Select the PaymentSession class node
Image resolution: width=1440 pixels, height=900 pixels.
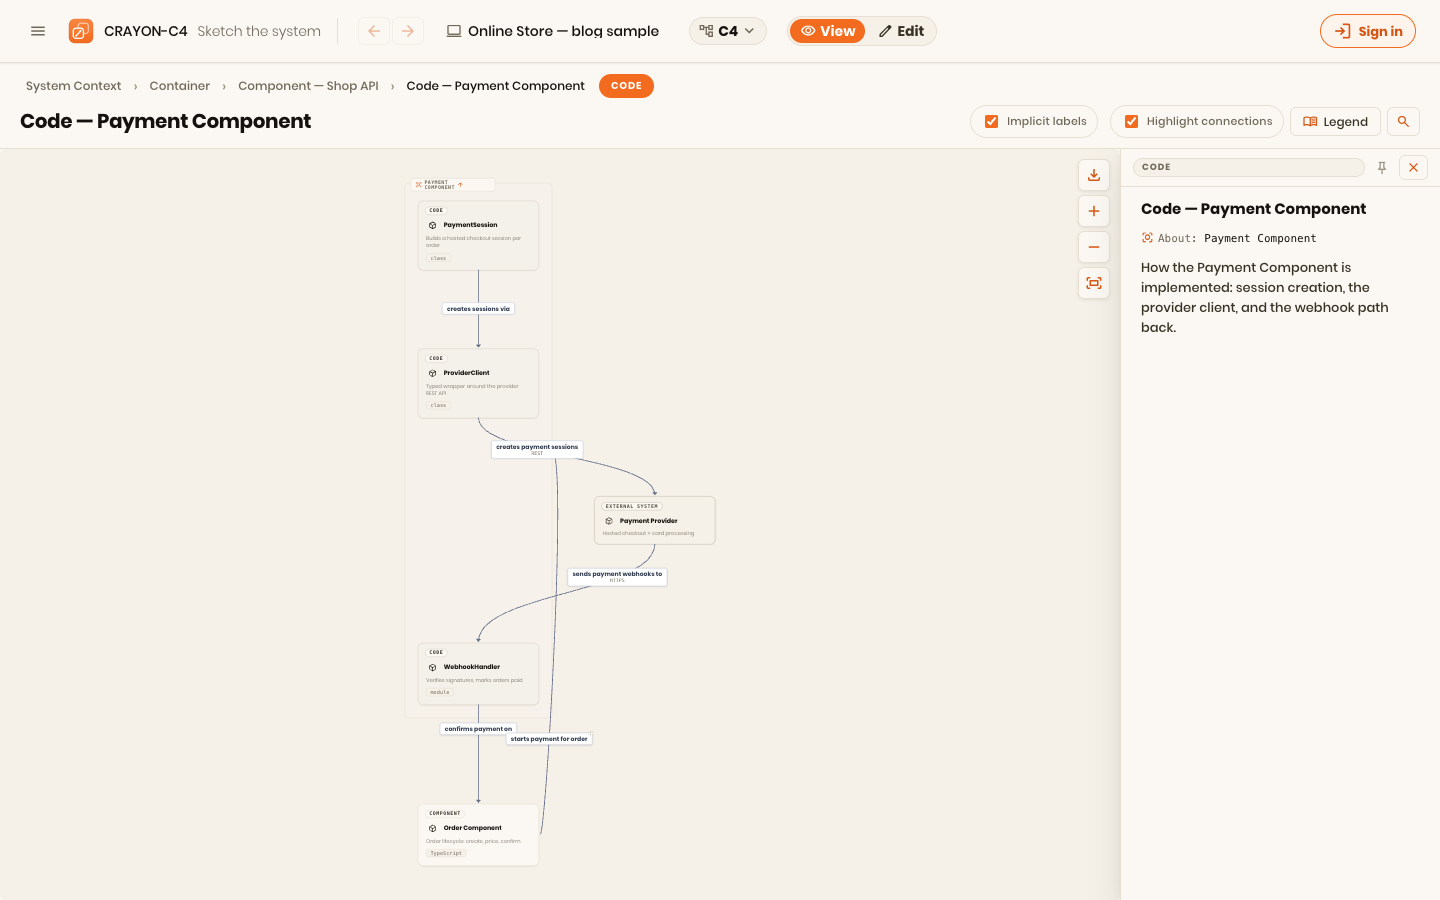(x=478, y=236)
